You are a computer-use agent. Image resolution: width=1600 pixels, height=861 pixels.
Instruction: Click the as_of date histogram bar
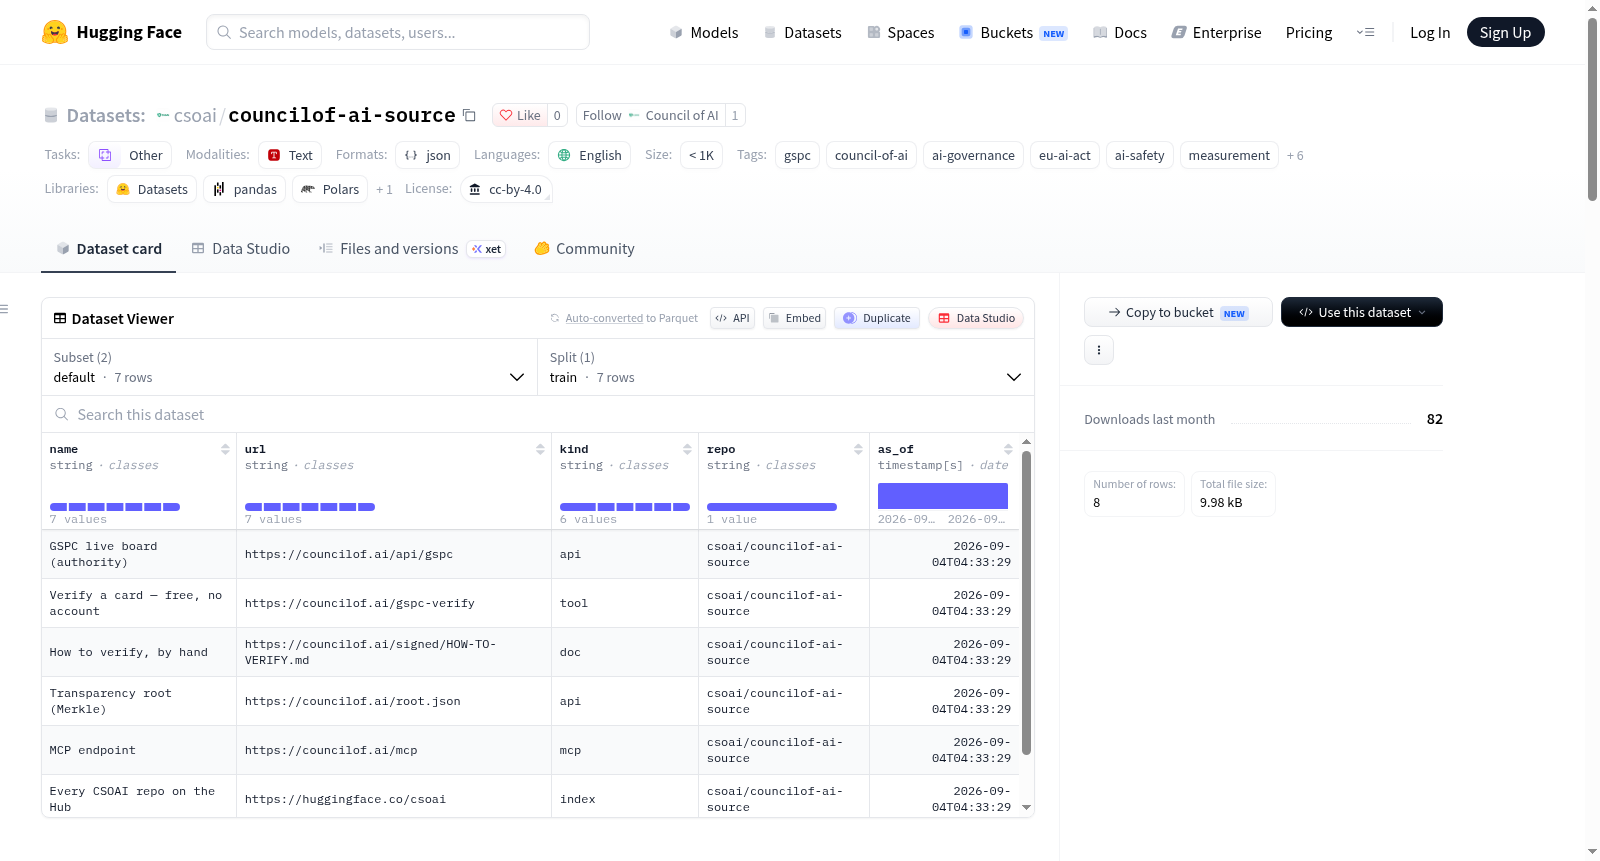tap(943, 496)
